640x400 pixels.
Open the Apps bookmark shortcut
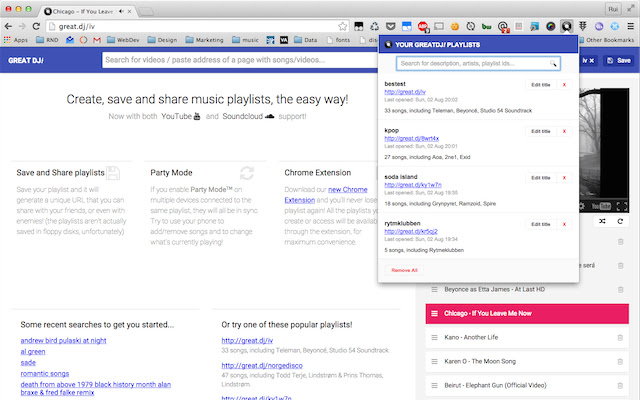[16, 40]
